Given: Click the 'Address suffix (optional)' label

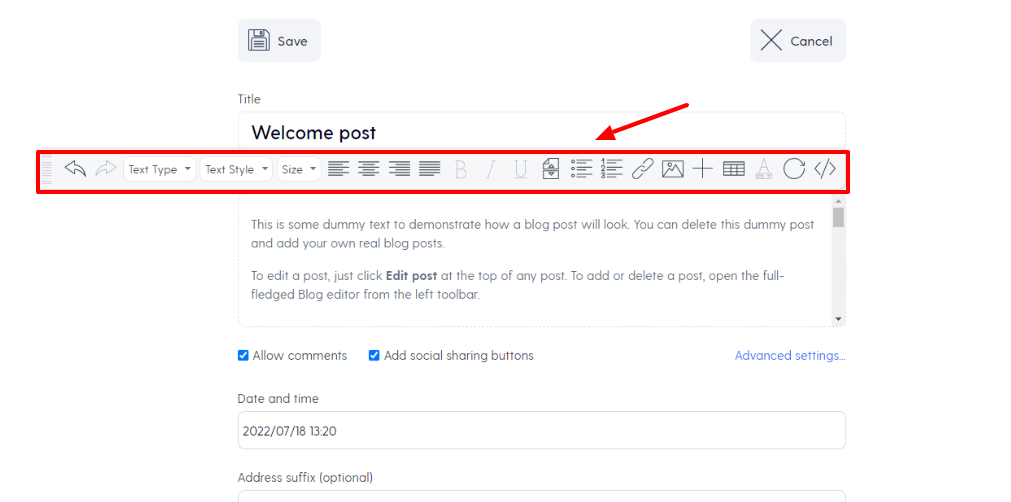Looking at the screenshot, I should click(306, 478).
